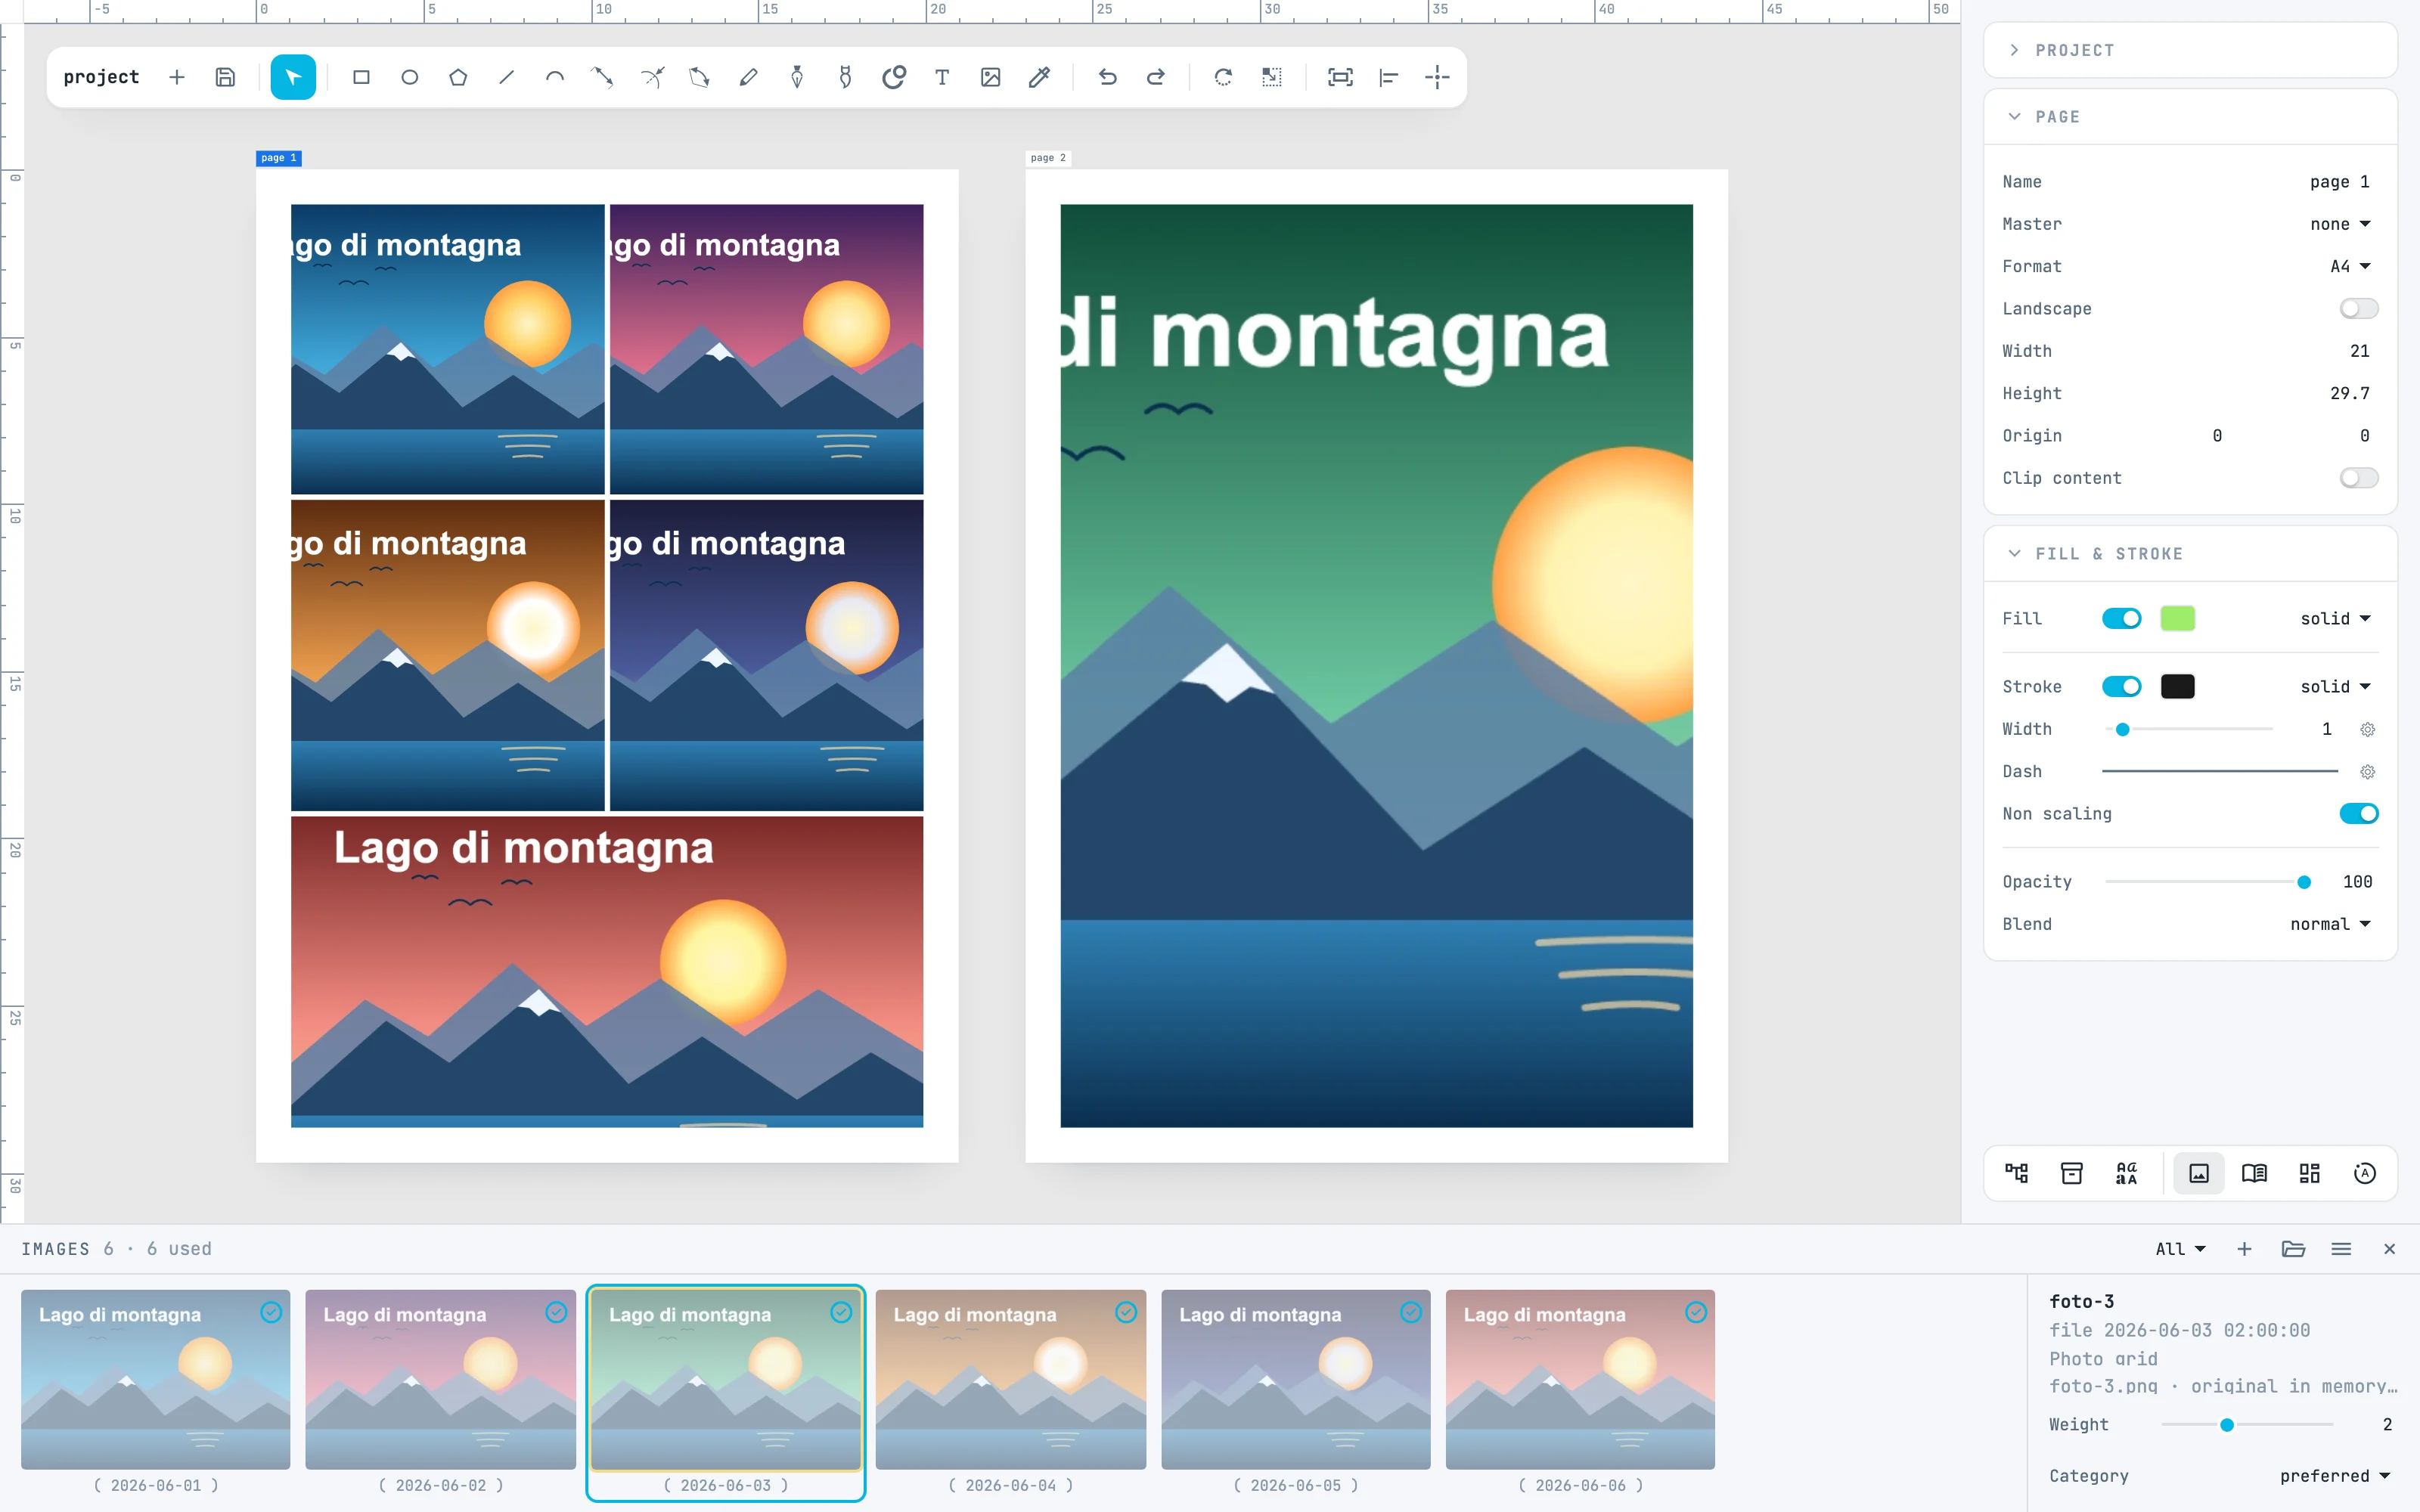
Task: Choose the straight line tool
Action: point(506,77)
